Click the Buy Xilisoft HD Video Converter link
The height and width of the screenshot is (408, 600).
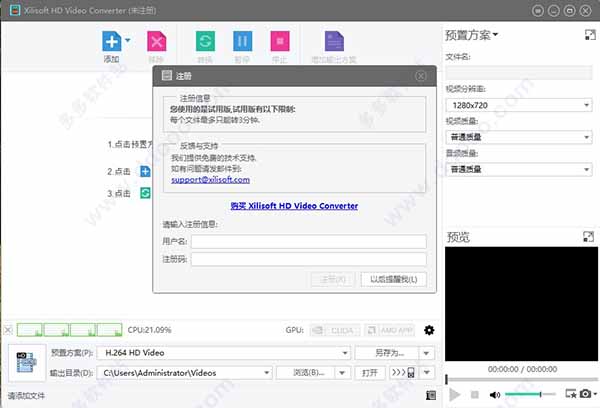tap(294, 206)
